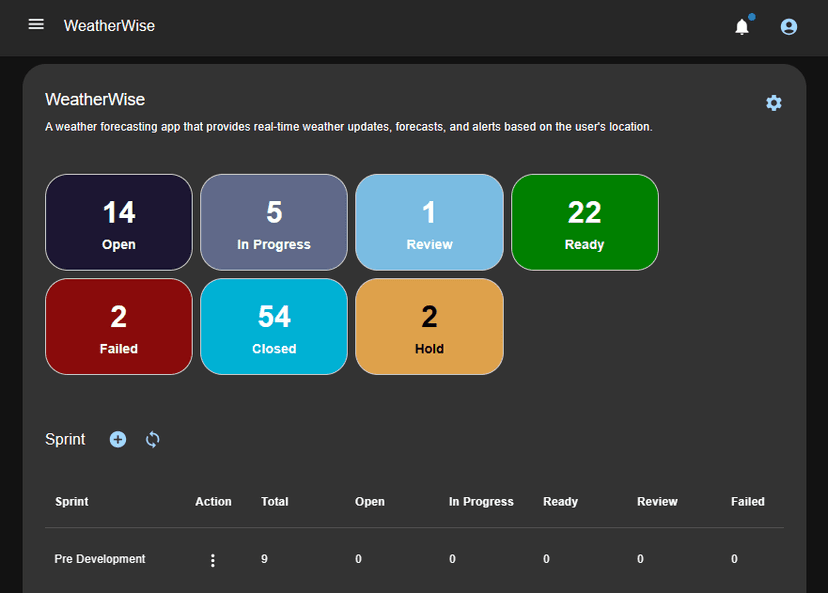Open the green Ready status card

tap(585, 222)
